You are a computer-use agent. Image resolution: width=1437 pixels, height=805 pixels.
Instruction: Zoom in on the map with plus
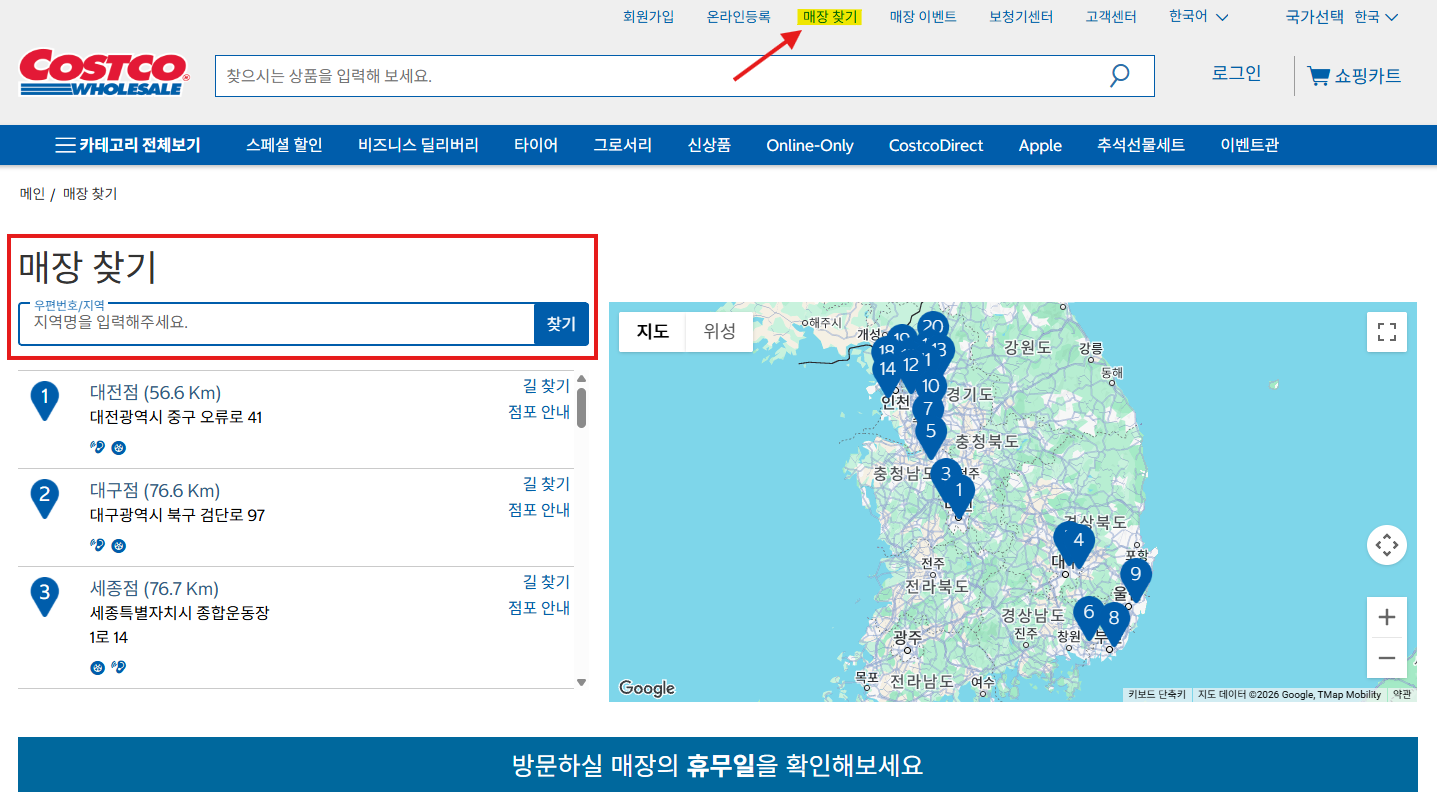1387,617
